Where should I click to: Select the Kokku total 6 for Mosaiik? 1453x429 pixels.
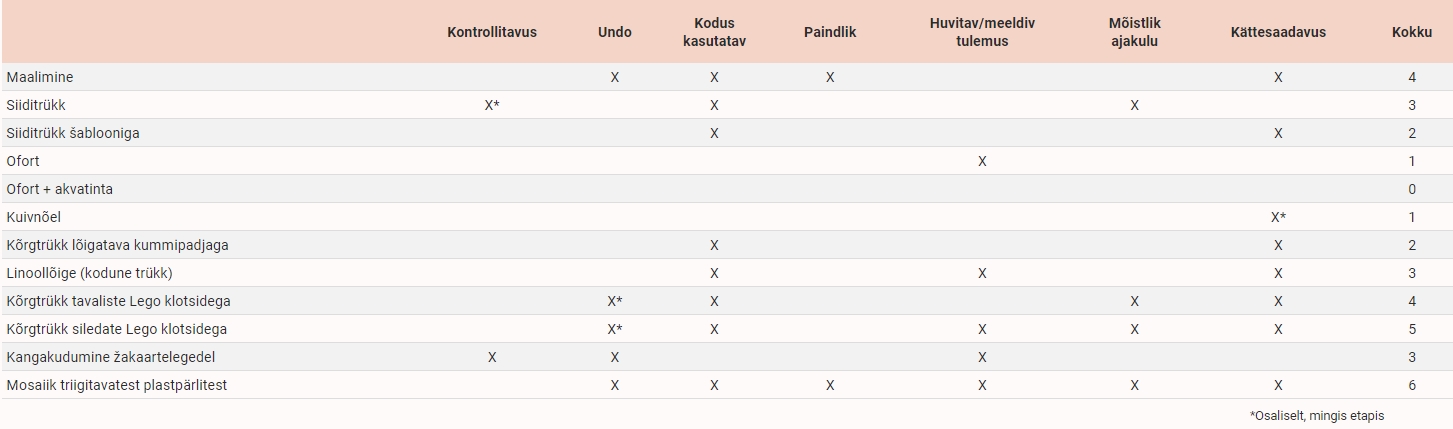(x=1411, y=385)
